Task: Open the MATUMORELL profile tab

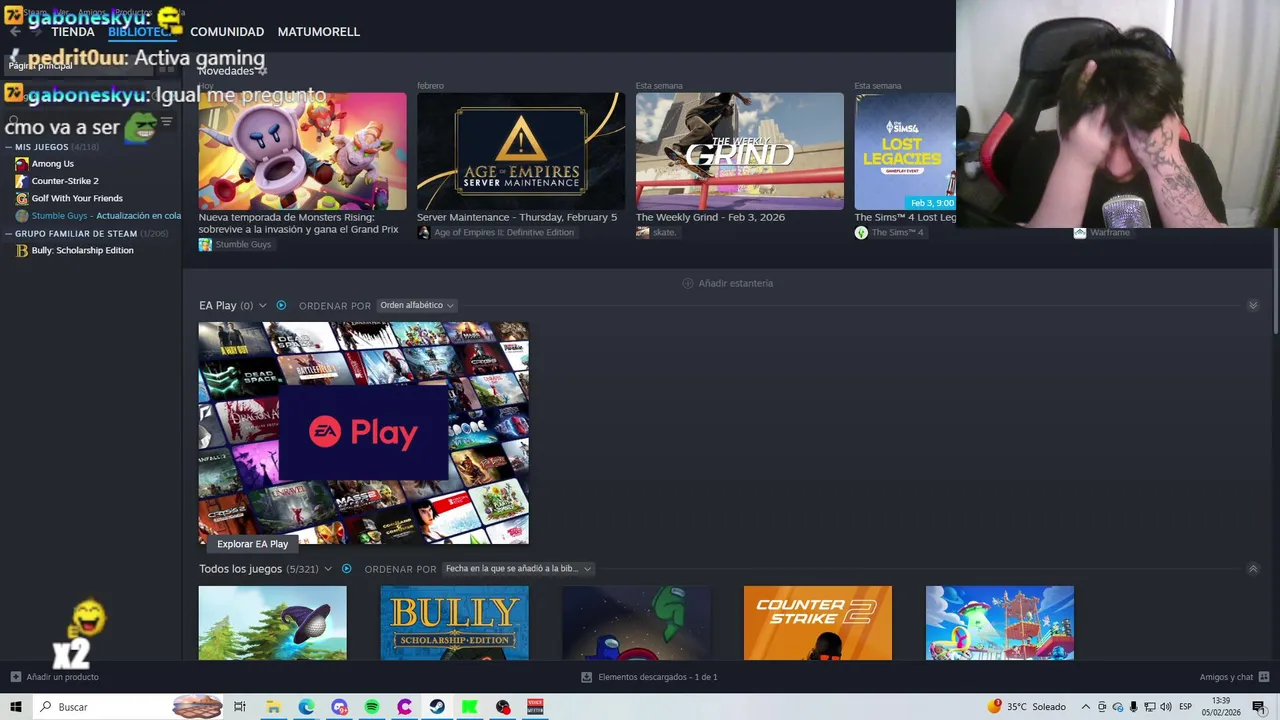Action: click(x=319, y=32)
